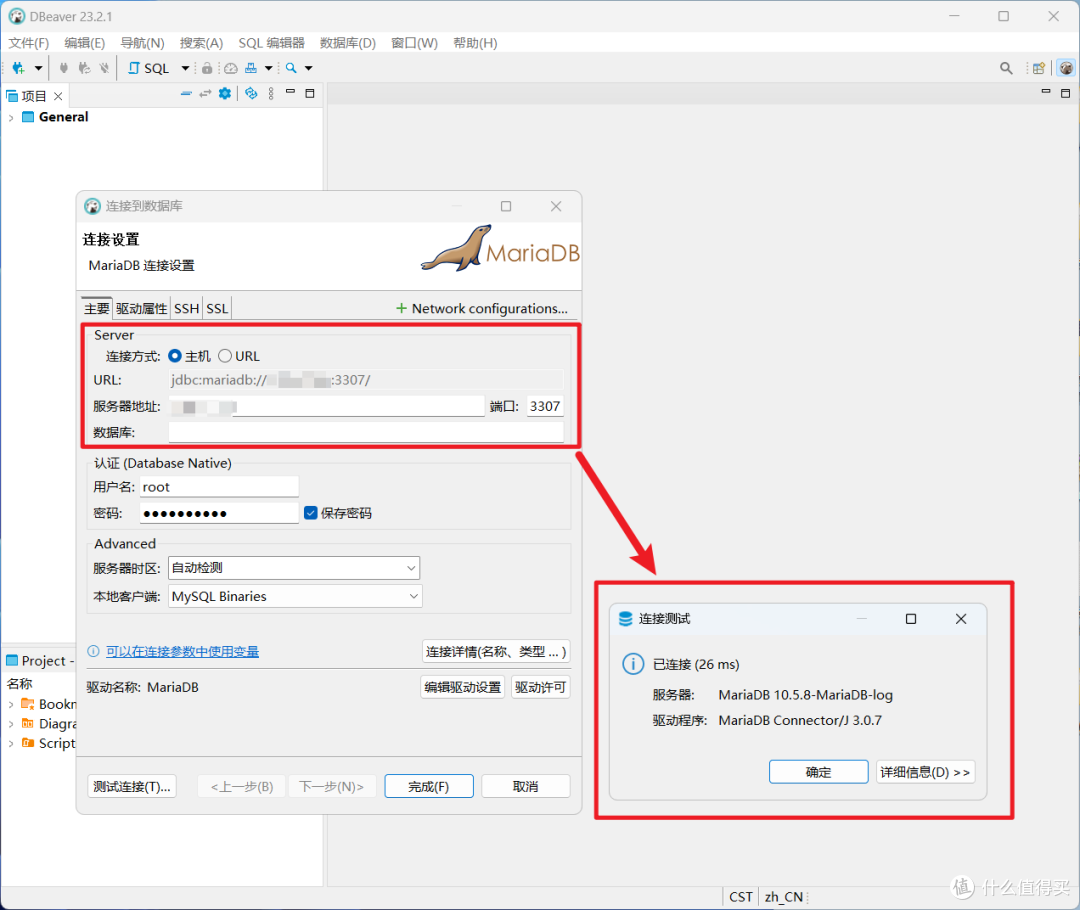Image resolution: width=1080 pixels, height=910 pixels.
Task: Open the 数据库(D) menu
Action: [x=347, y=43]
